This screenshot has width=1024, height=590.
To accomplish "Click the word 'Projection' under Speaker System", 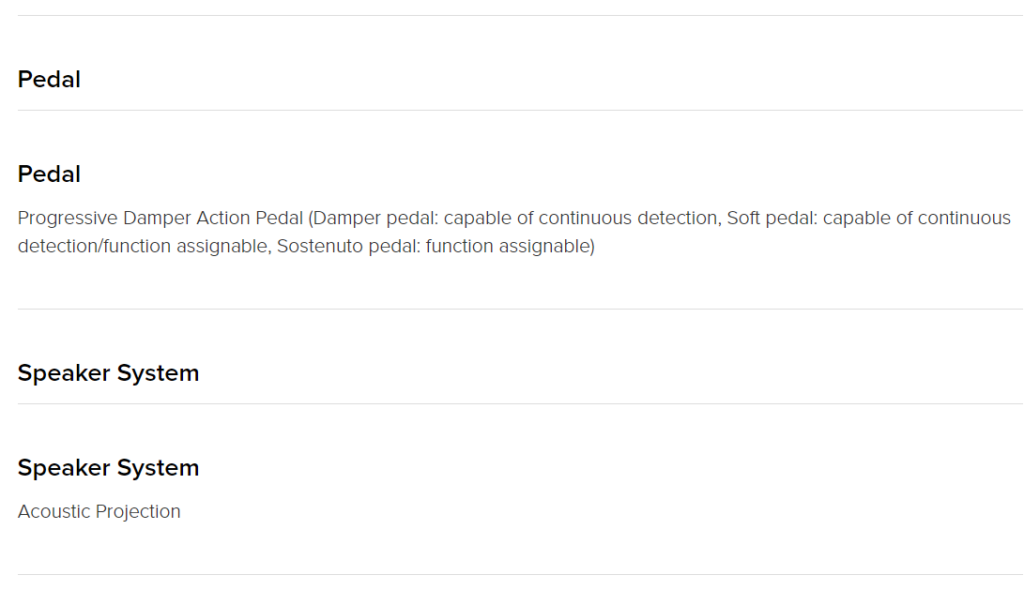I will pyautogui.click(x=140, y=512).
